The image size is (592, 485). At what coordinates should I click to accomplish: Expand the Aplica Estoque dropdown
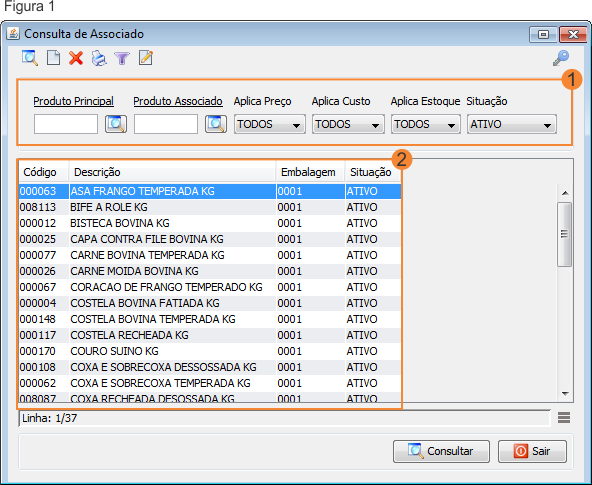click(426, 124)
